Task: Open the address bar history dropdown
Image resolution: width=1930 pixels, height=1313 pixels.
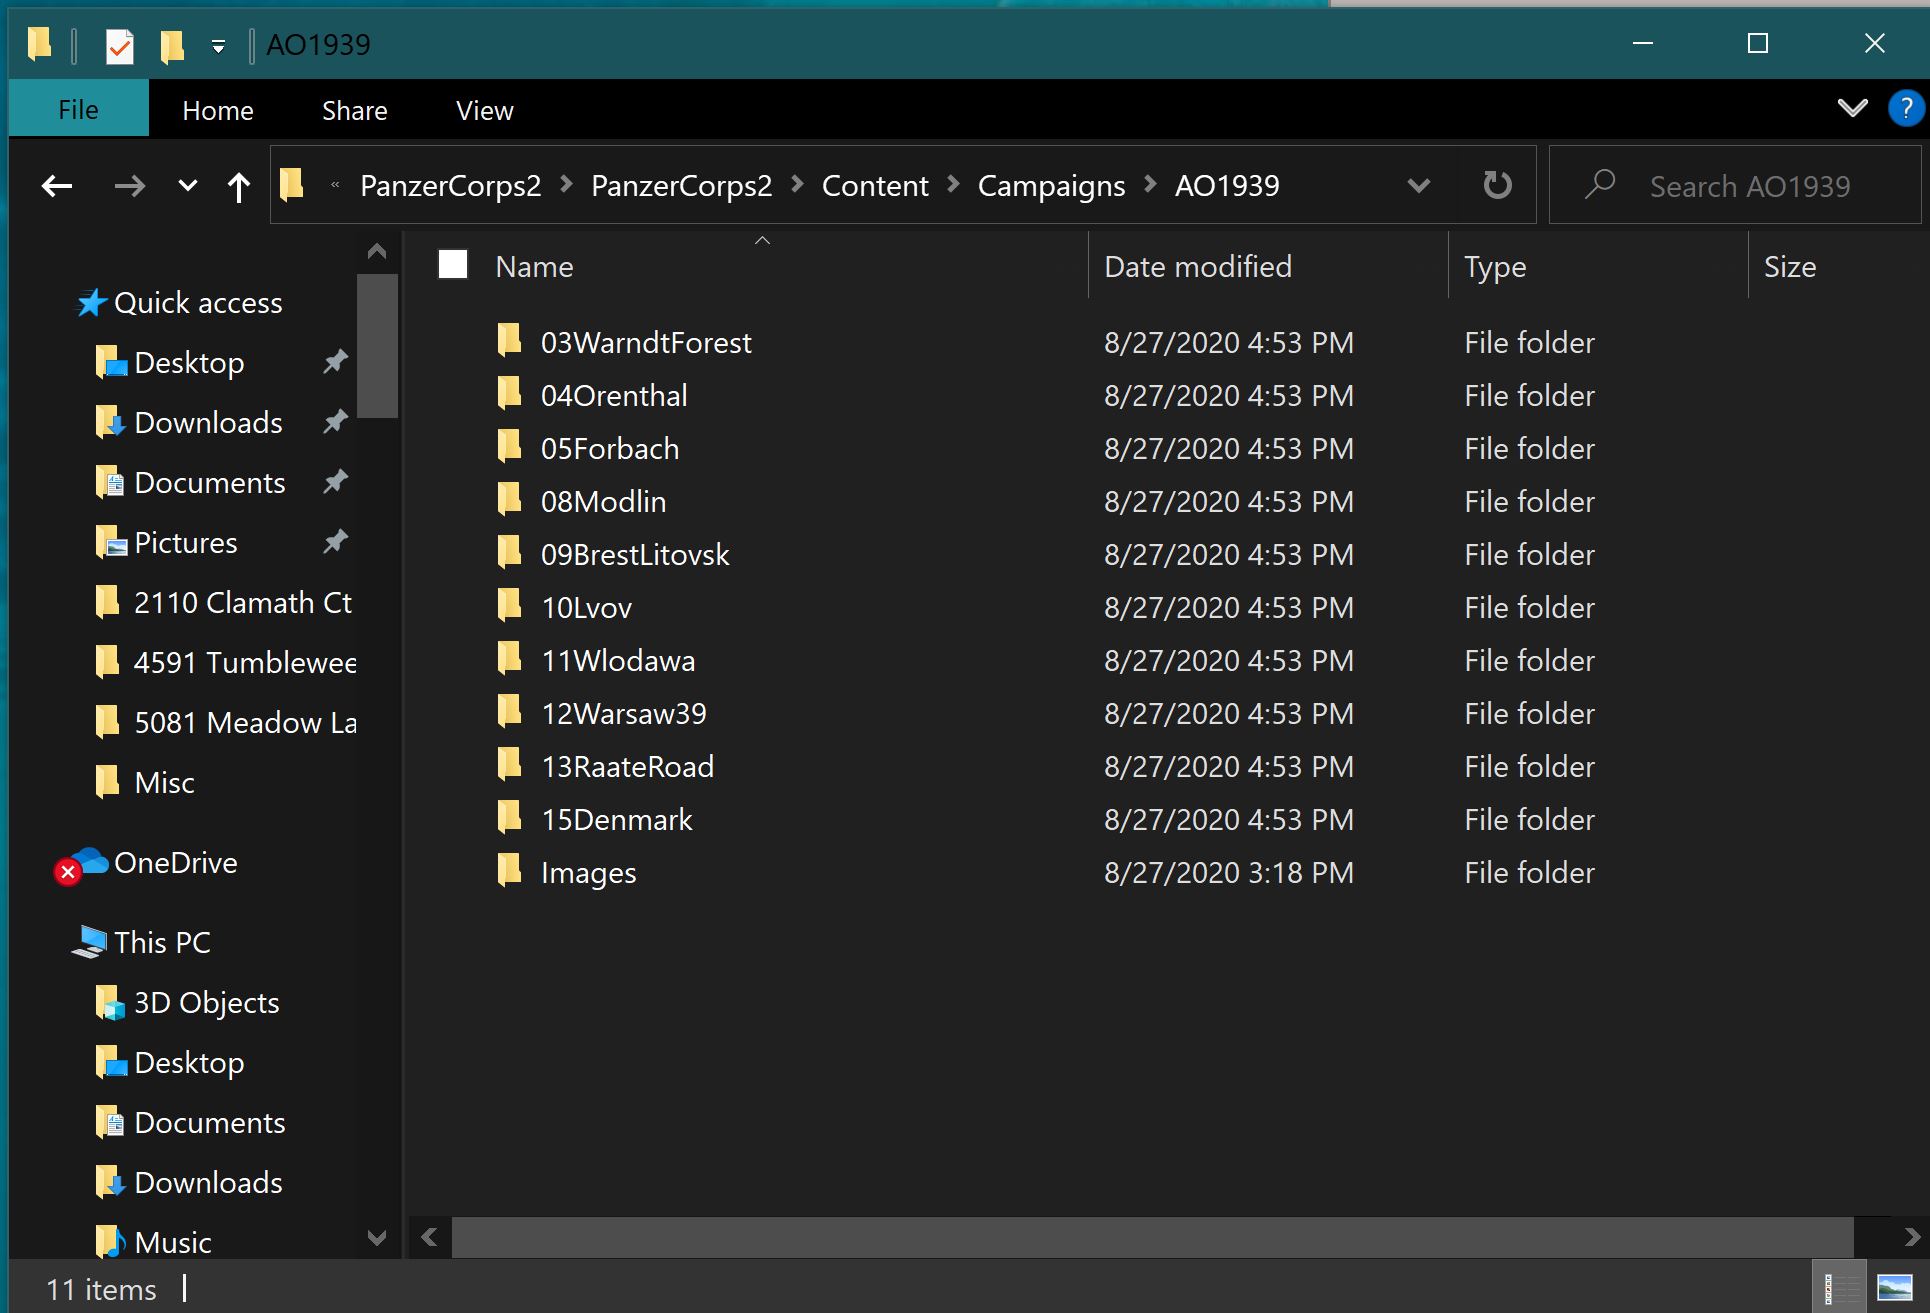Action: point(1418,185)
